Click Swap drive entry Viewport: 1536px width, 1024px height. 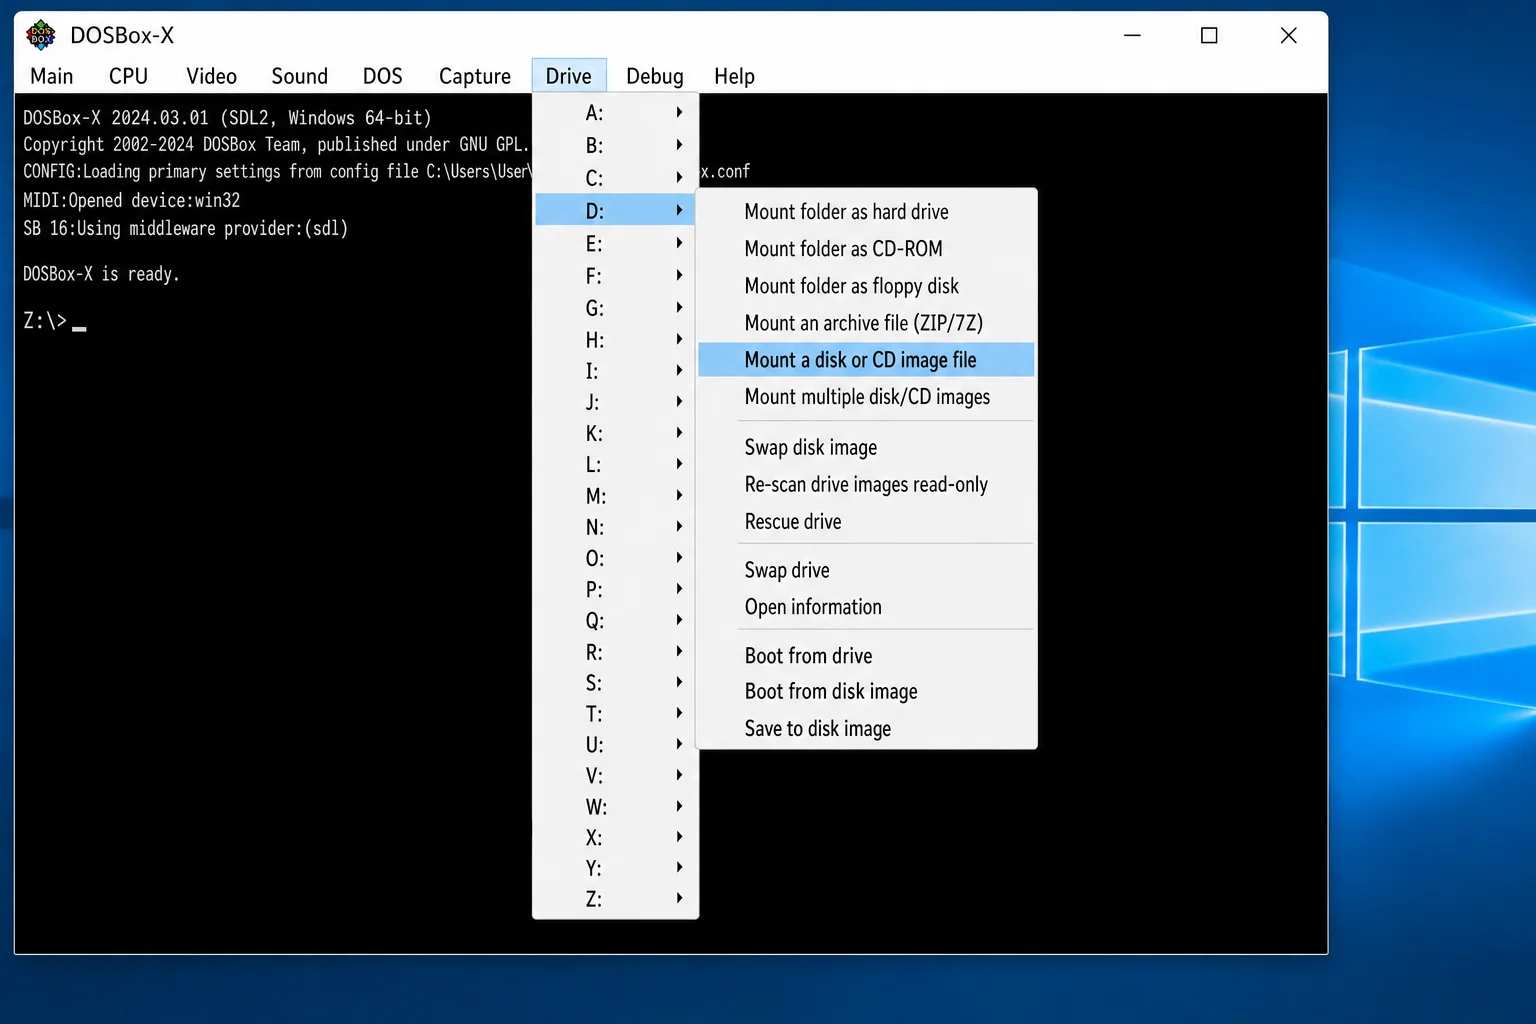coord(866,570)
